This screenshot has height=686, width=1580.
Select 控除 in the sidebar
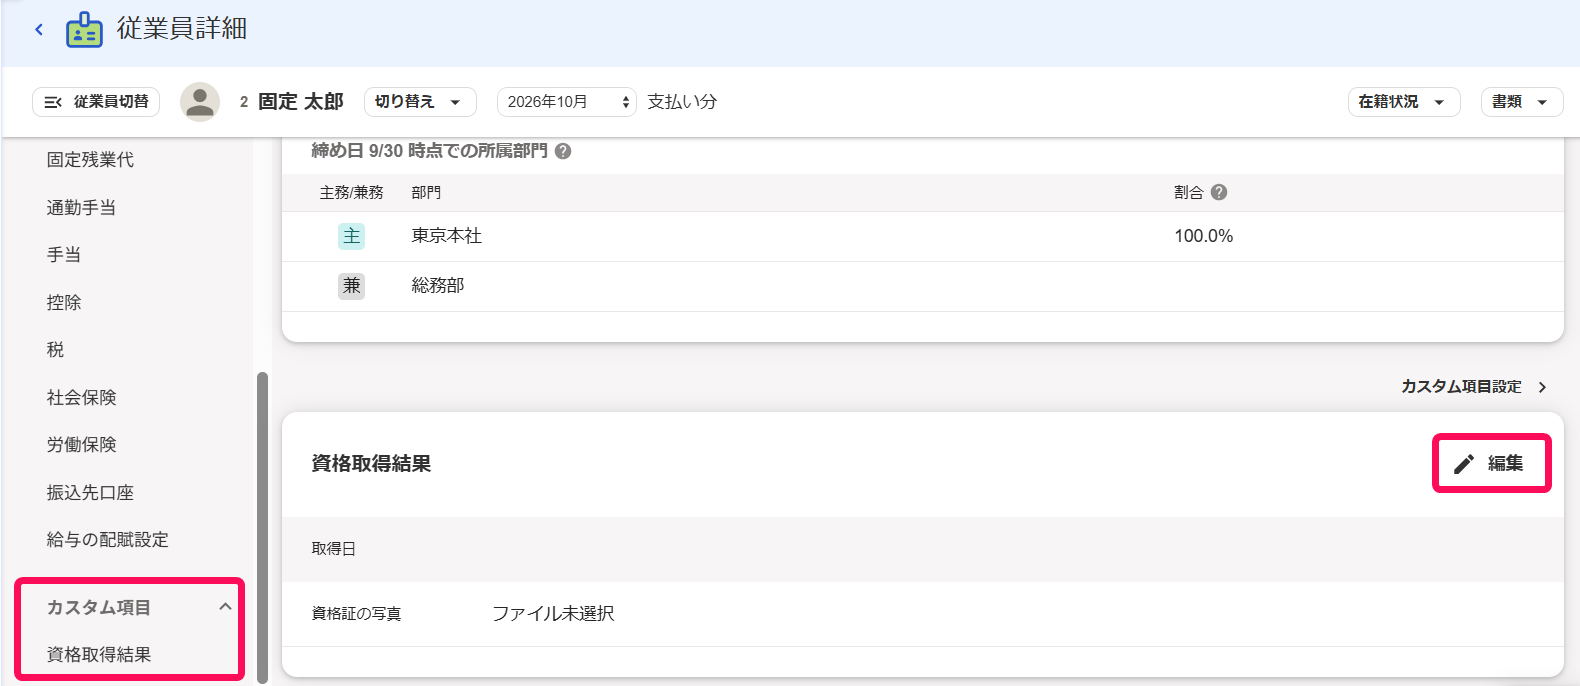tap(64, 303)
